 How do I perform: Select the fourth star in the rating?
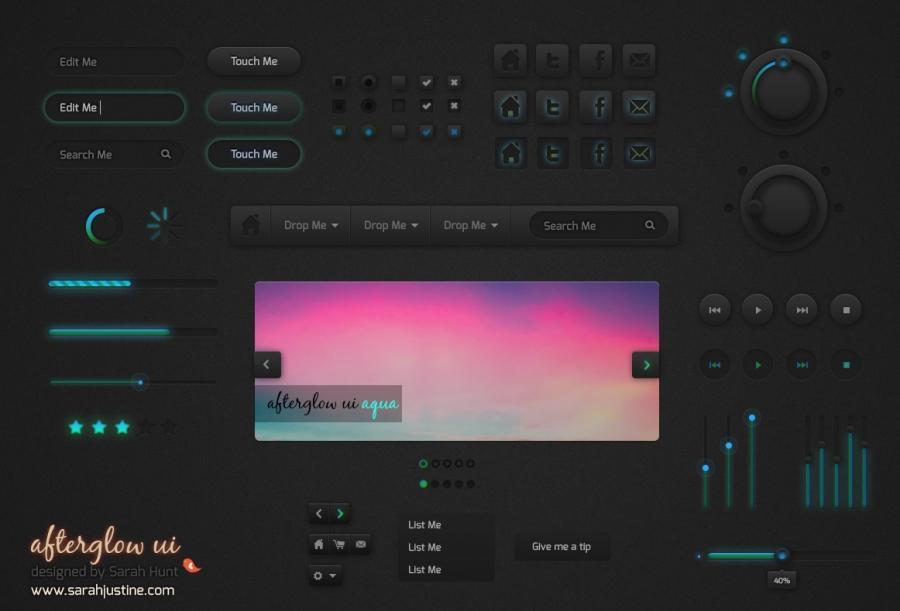coord(146,427)
